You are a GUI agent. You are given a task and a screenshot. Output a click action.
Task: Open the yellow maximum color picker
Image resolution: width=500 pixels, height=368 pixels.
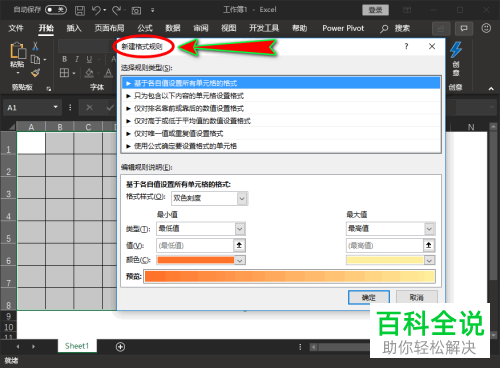point(391,260)
